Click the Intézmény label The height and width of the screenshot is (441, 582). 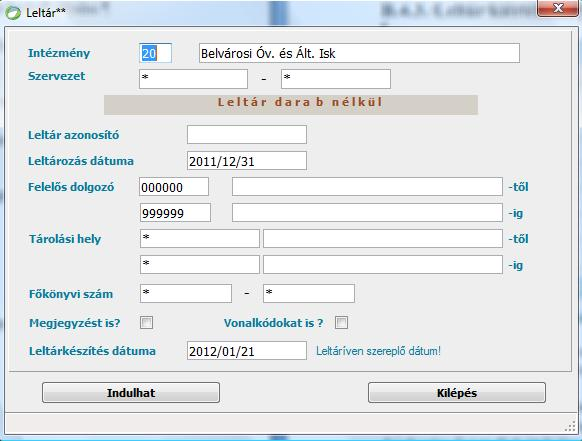tap(59, 53)
